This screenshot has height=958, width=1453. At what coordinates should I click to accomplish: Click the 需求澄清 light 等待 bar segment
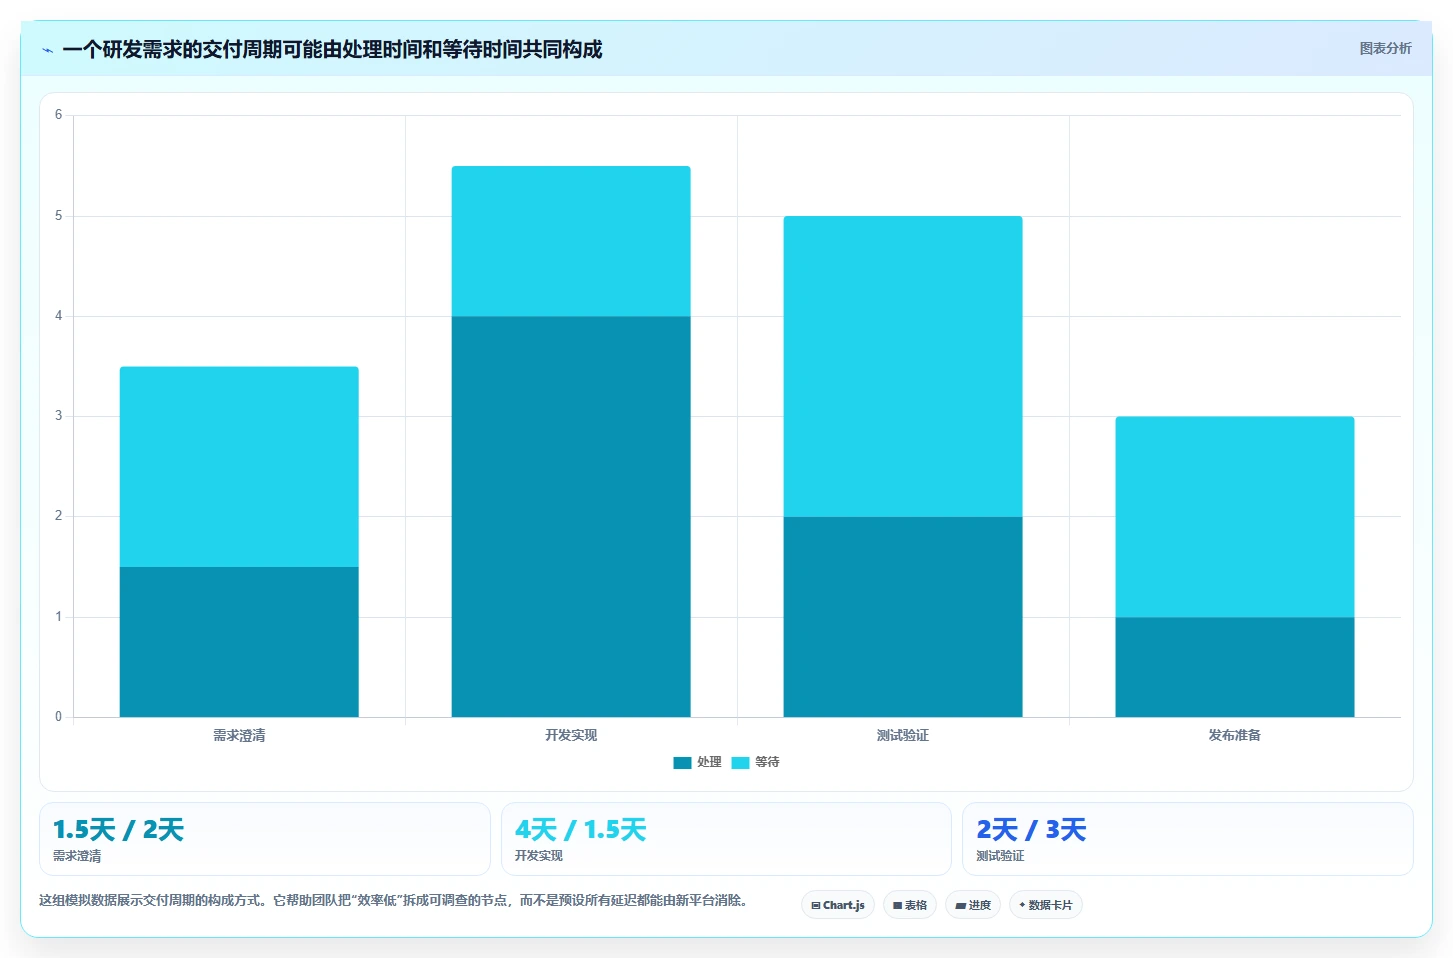click(x=239, y=467)
